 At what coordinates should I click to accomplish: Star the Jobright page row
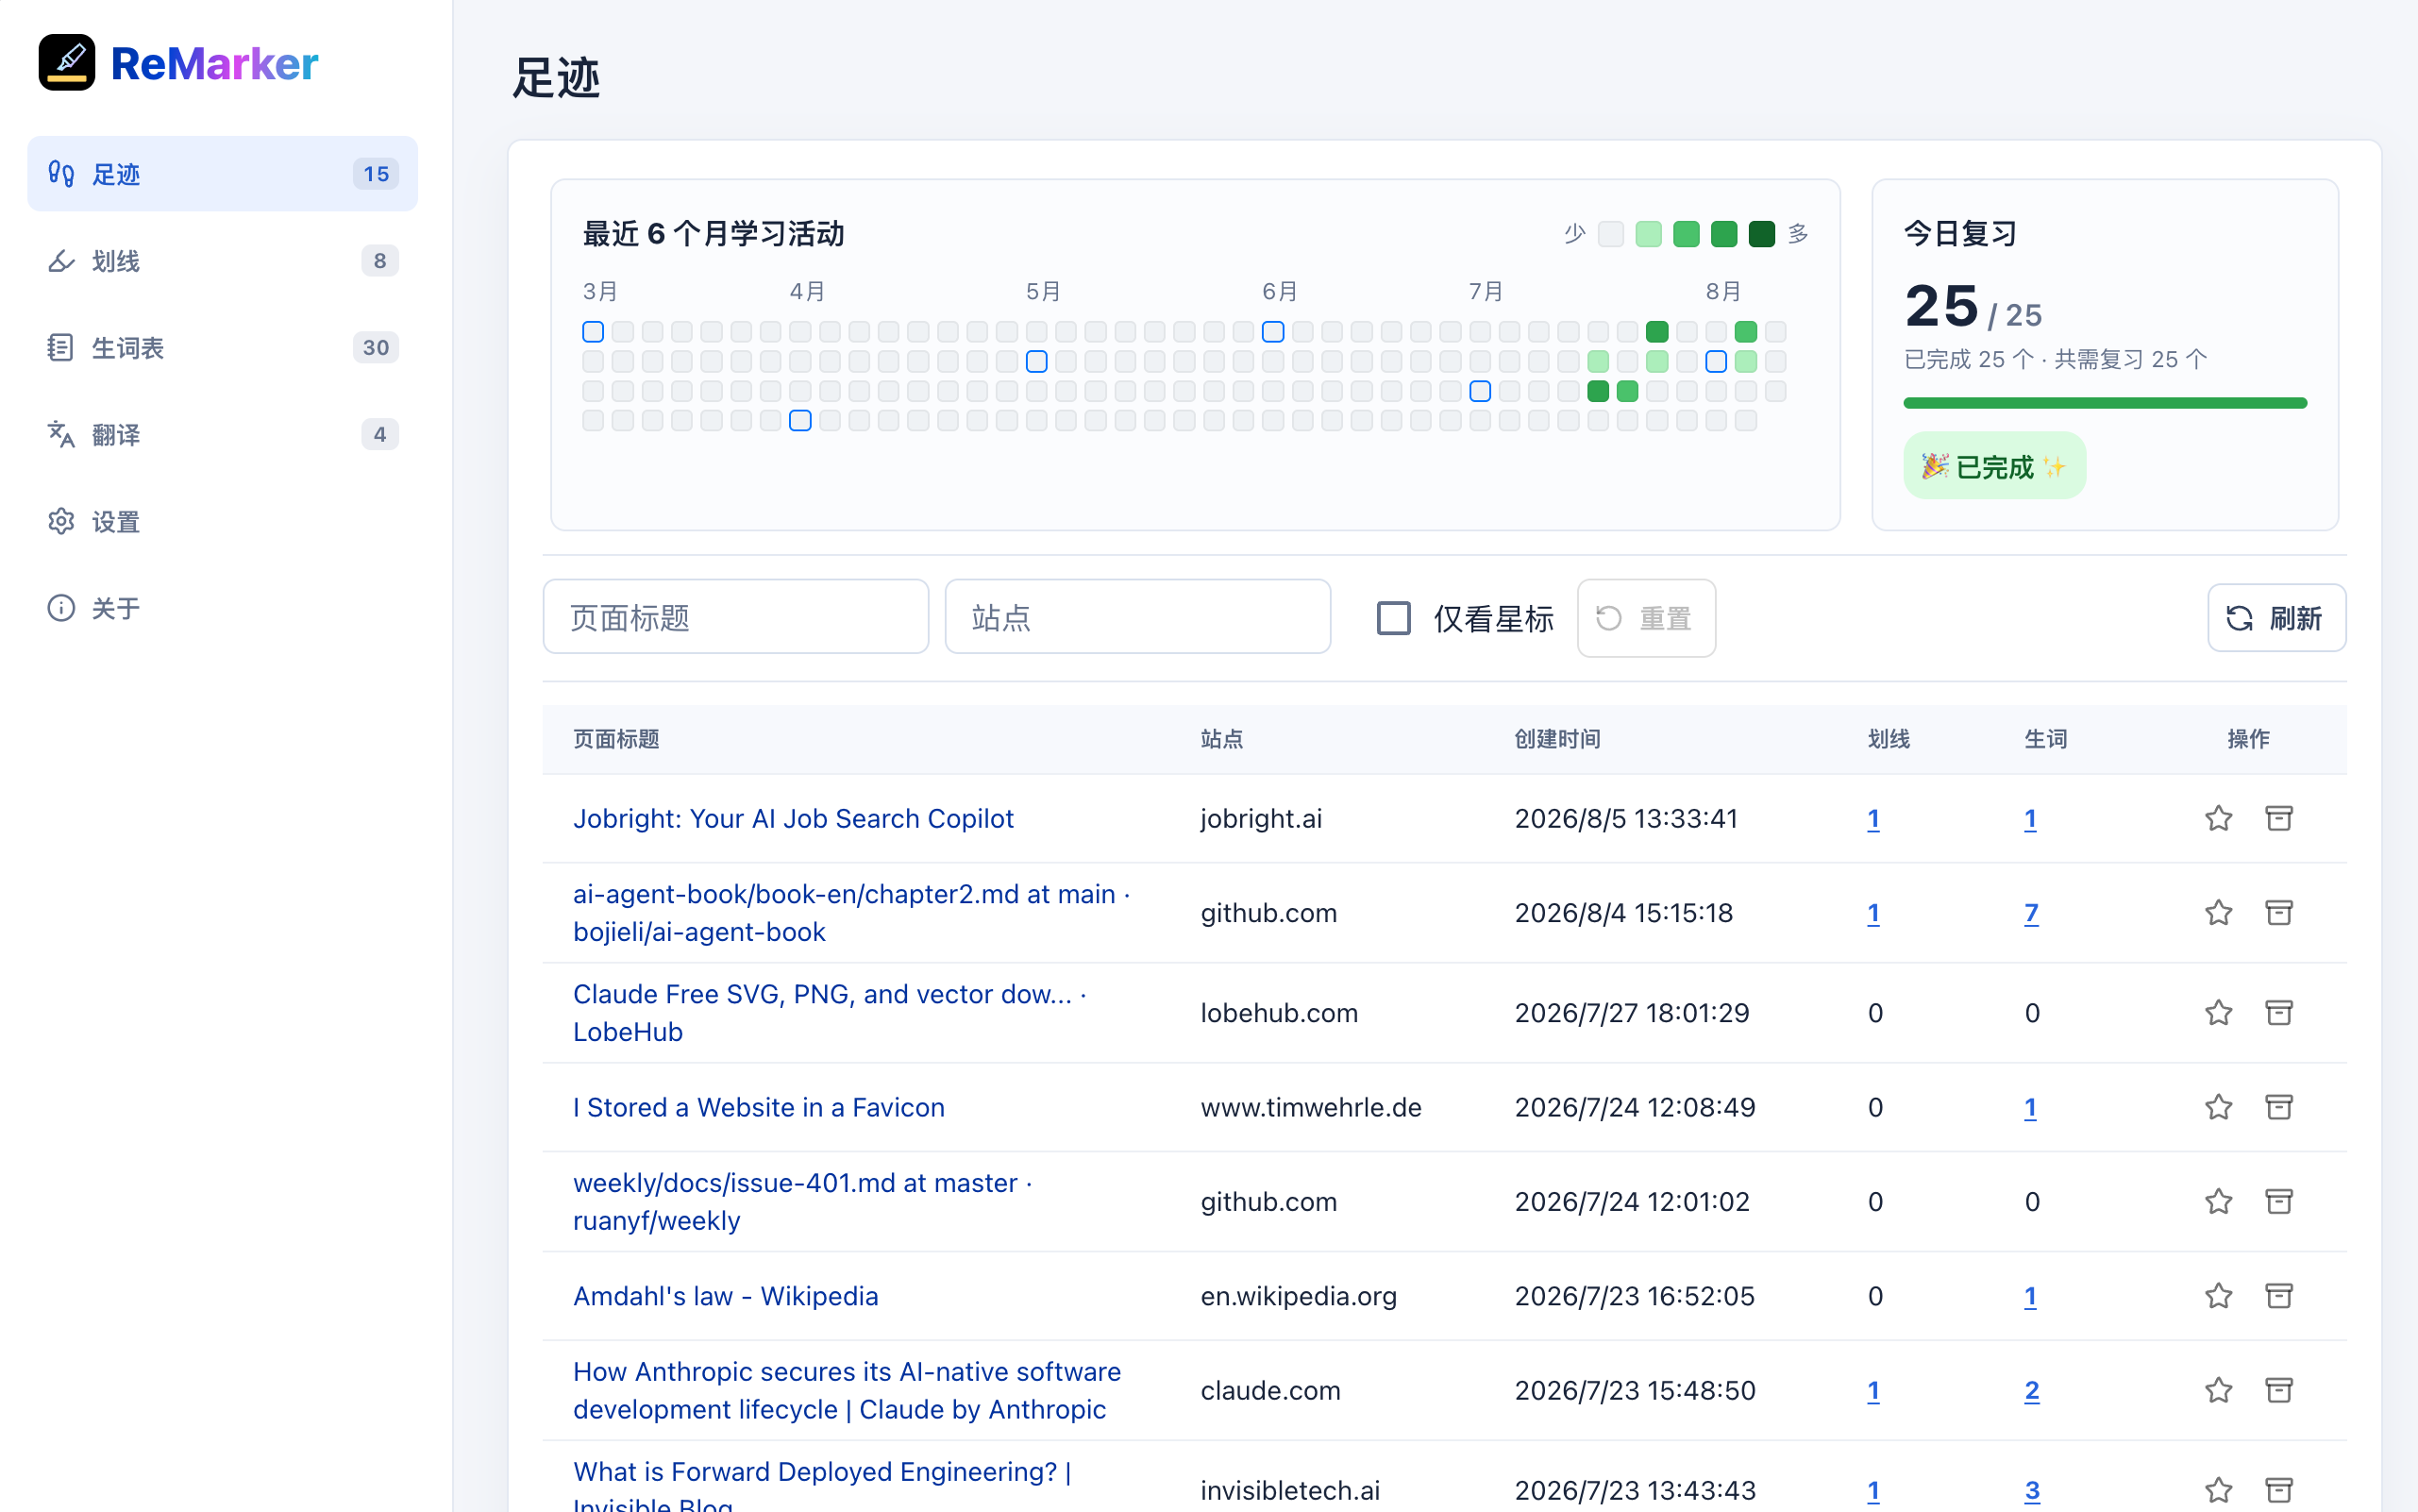click(2218, 819)
